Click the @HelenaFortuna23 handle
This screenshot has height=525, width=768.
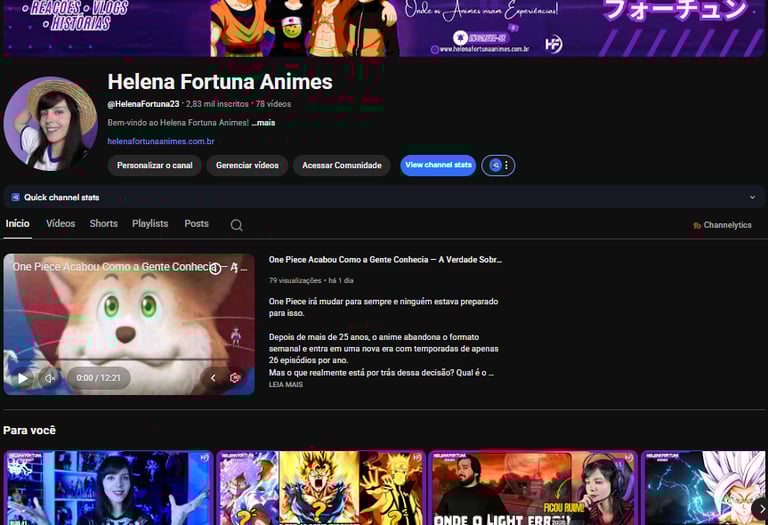143,104
